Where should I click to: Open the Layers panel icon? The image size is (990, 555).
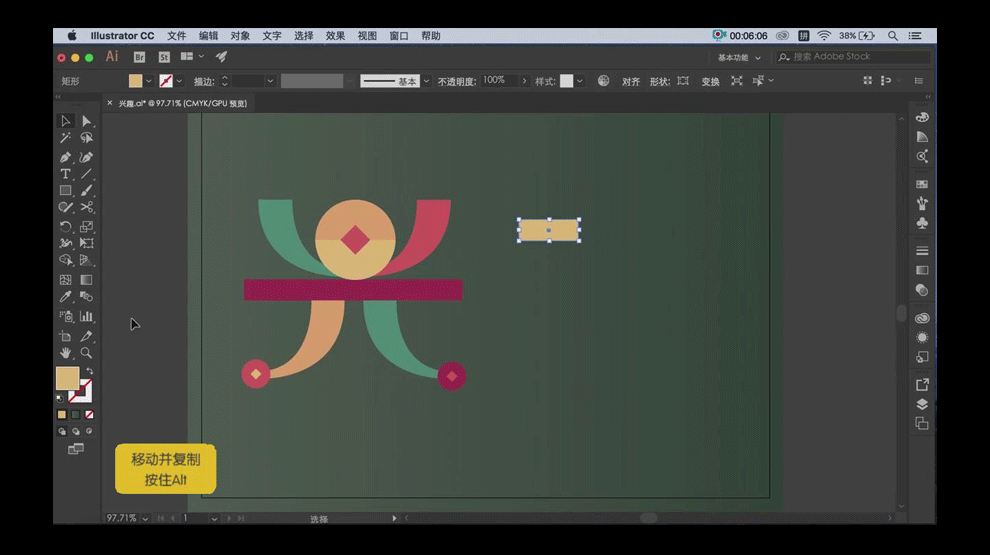(922, 404)
